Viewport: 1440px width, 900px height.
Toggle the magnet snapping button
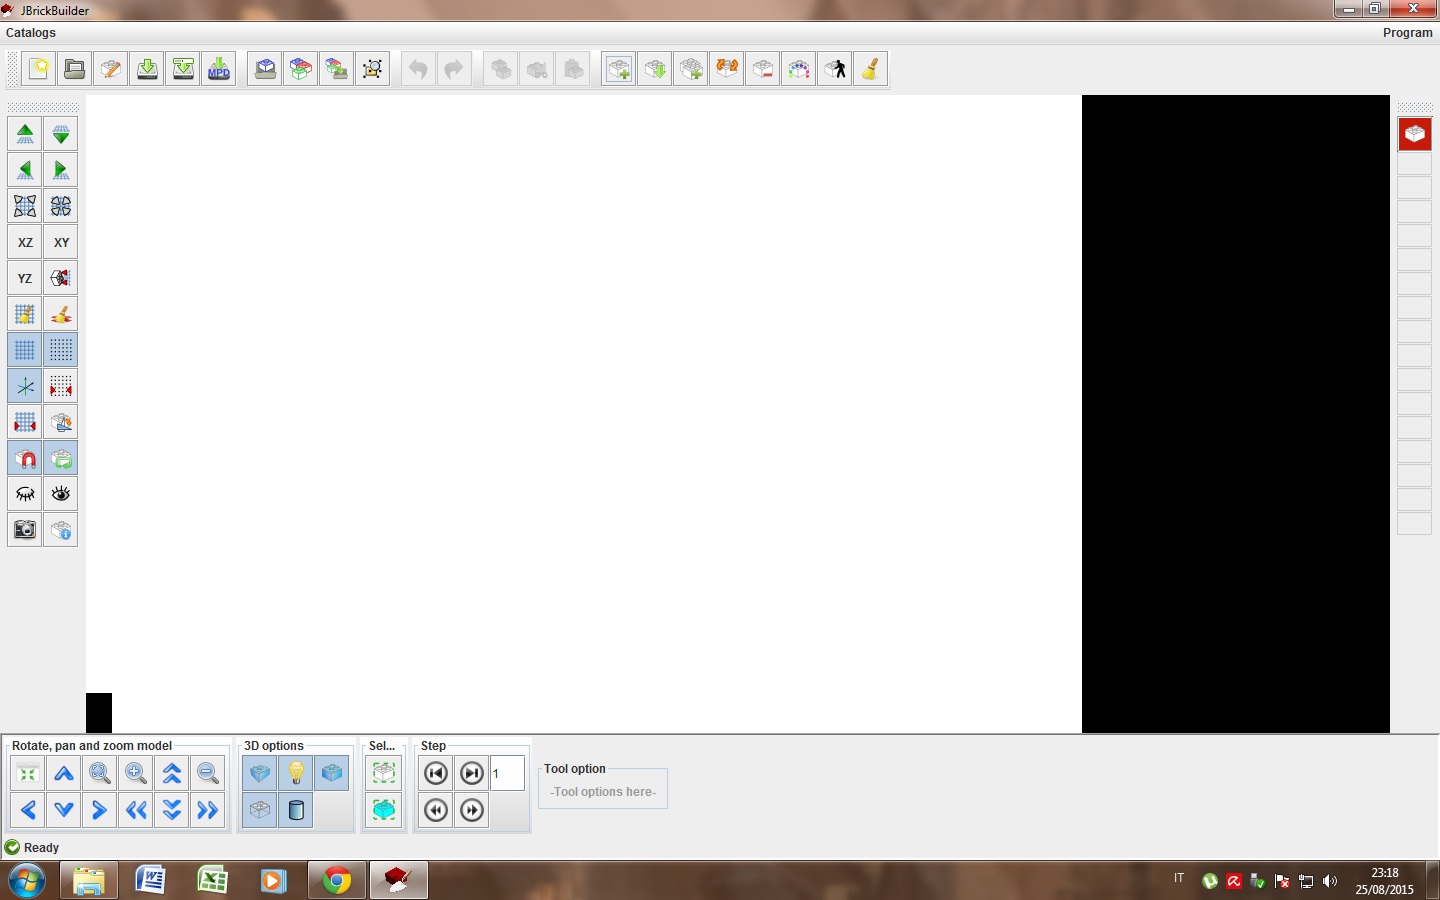pos(25,458)
